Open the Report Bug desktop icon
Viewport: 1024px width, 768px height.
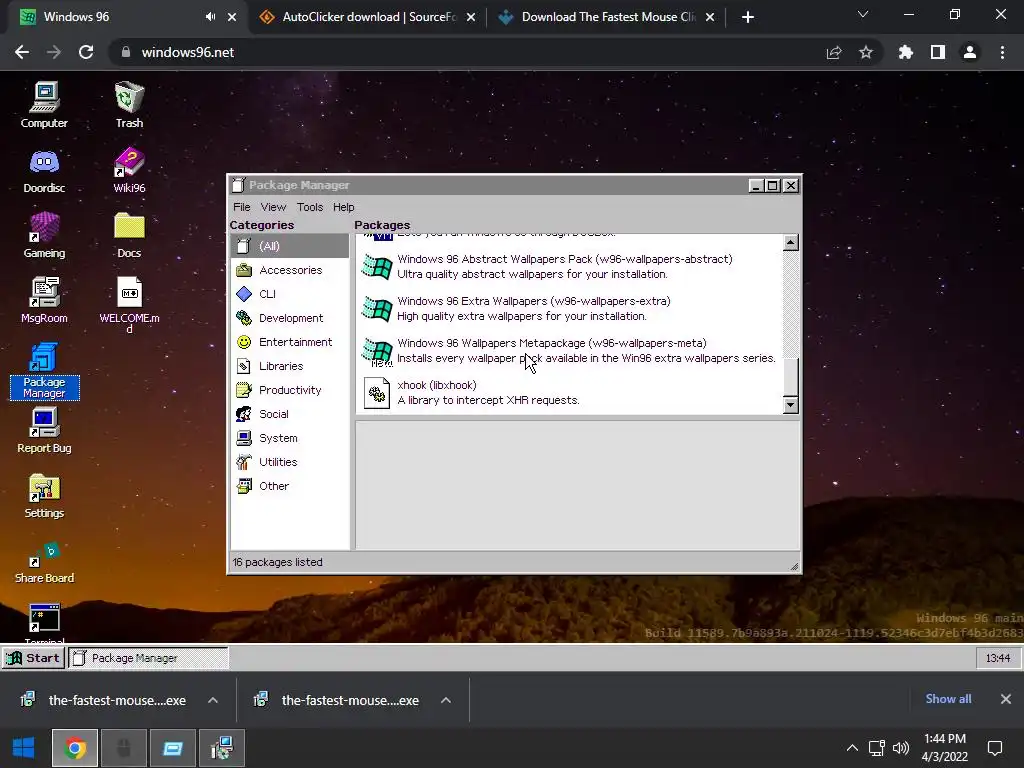point(44,430)
